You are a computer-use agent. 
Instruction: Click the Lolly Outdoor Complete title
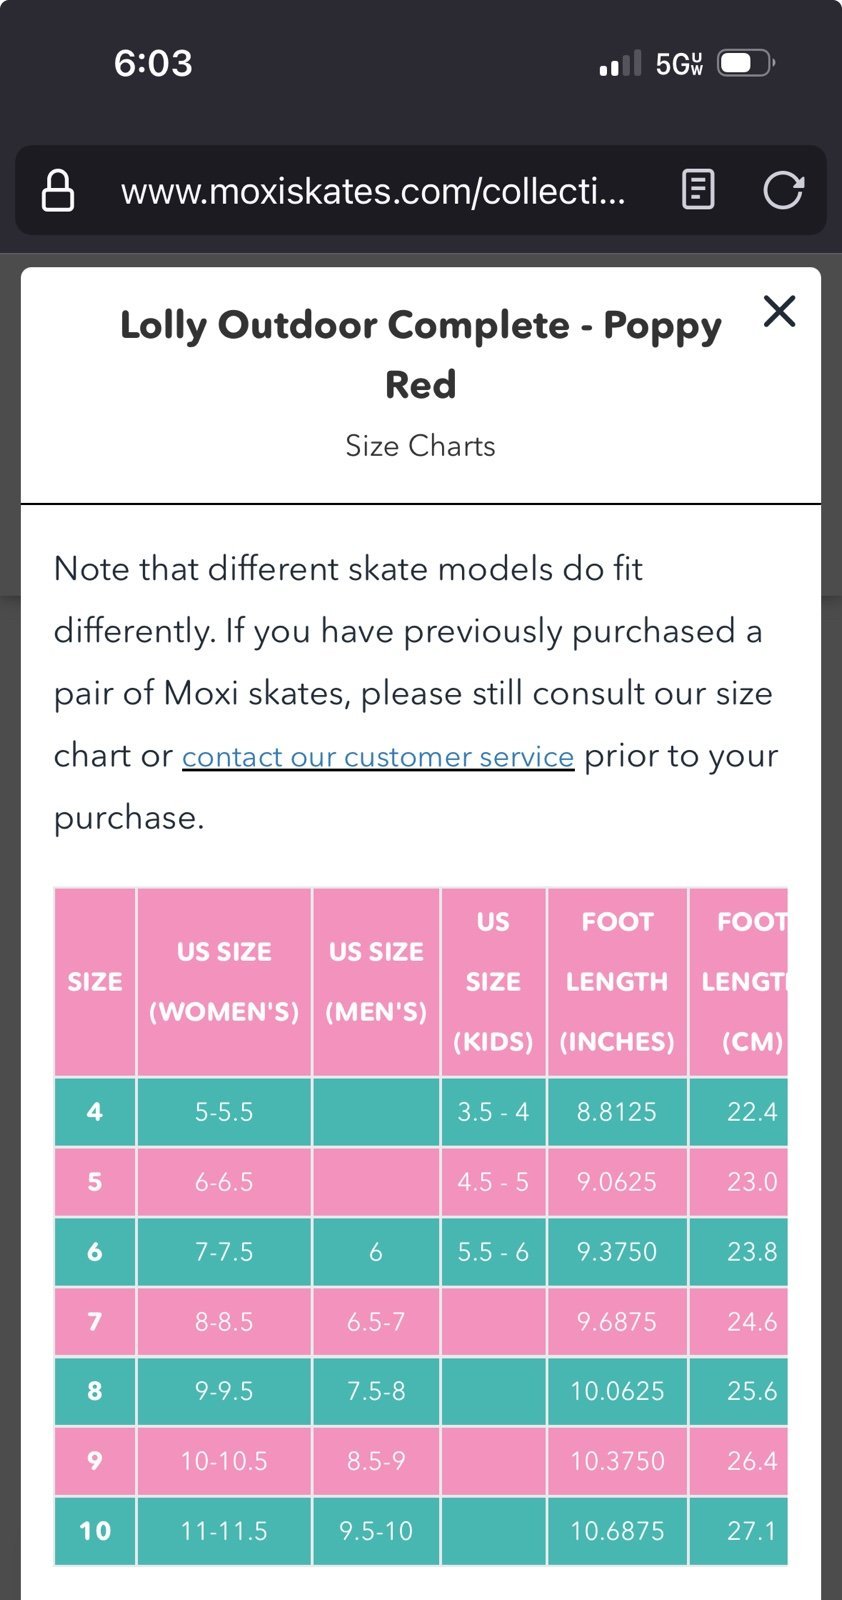(420, 354)
